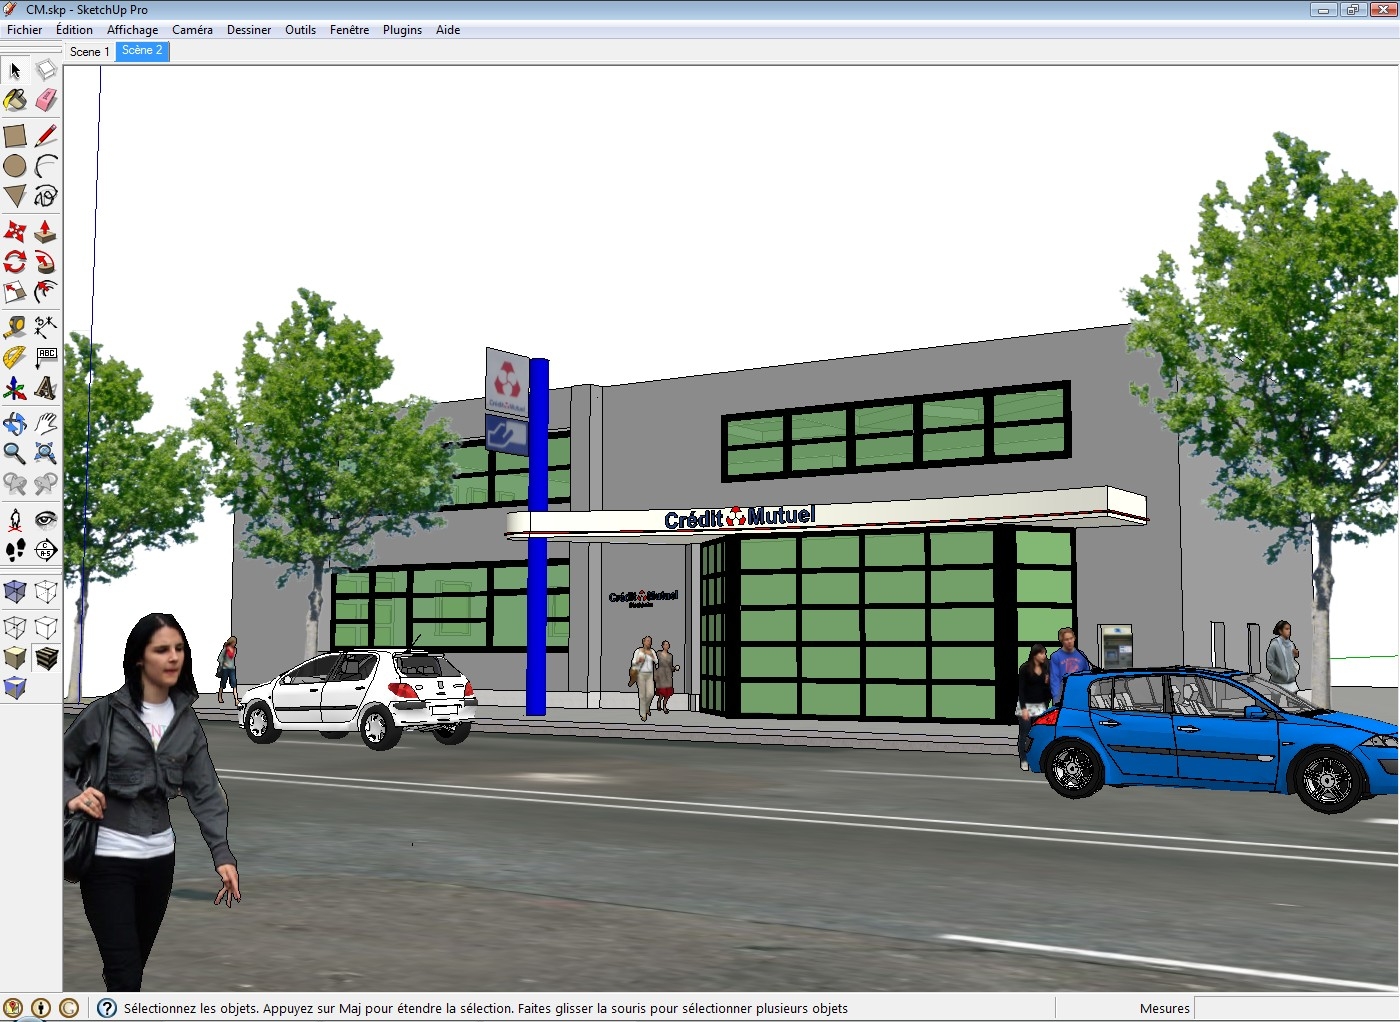Image resolution: width=1400 pixels, height=1022 pixels.
Task: Select the Scène 2 tab
Action: tap(141, 50)
